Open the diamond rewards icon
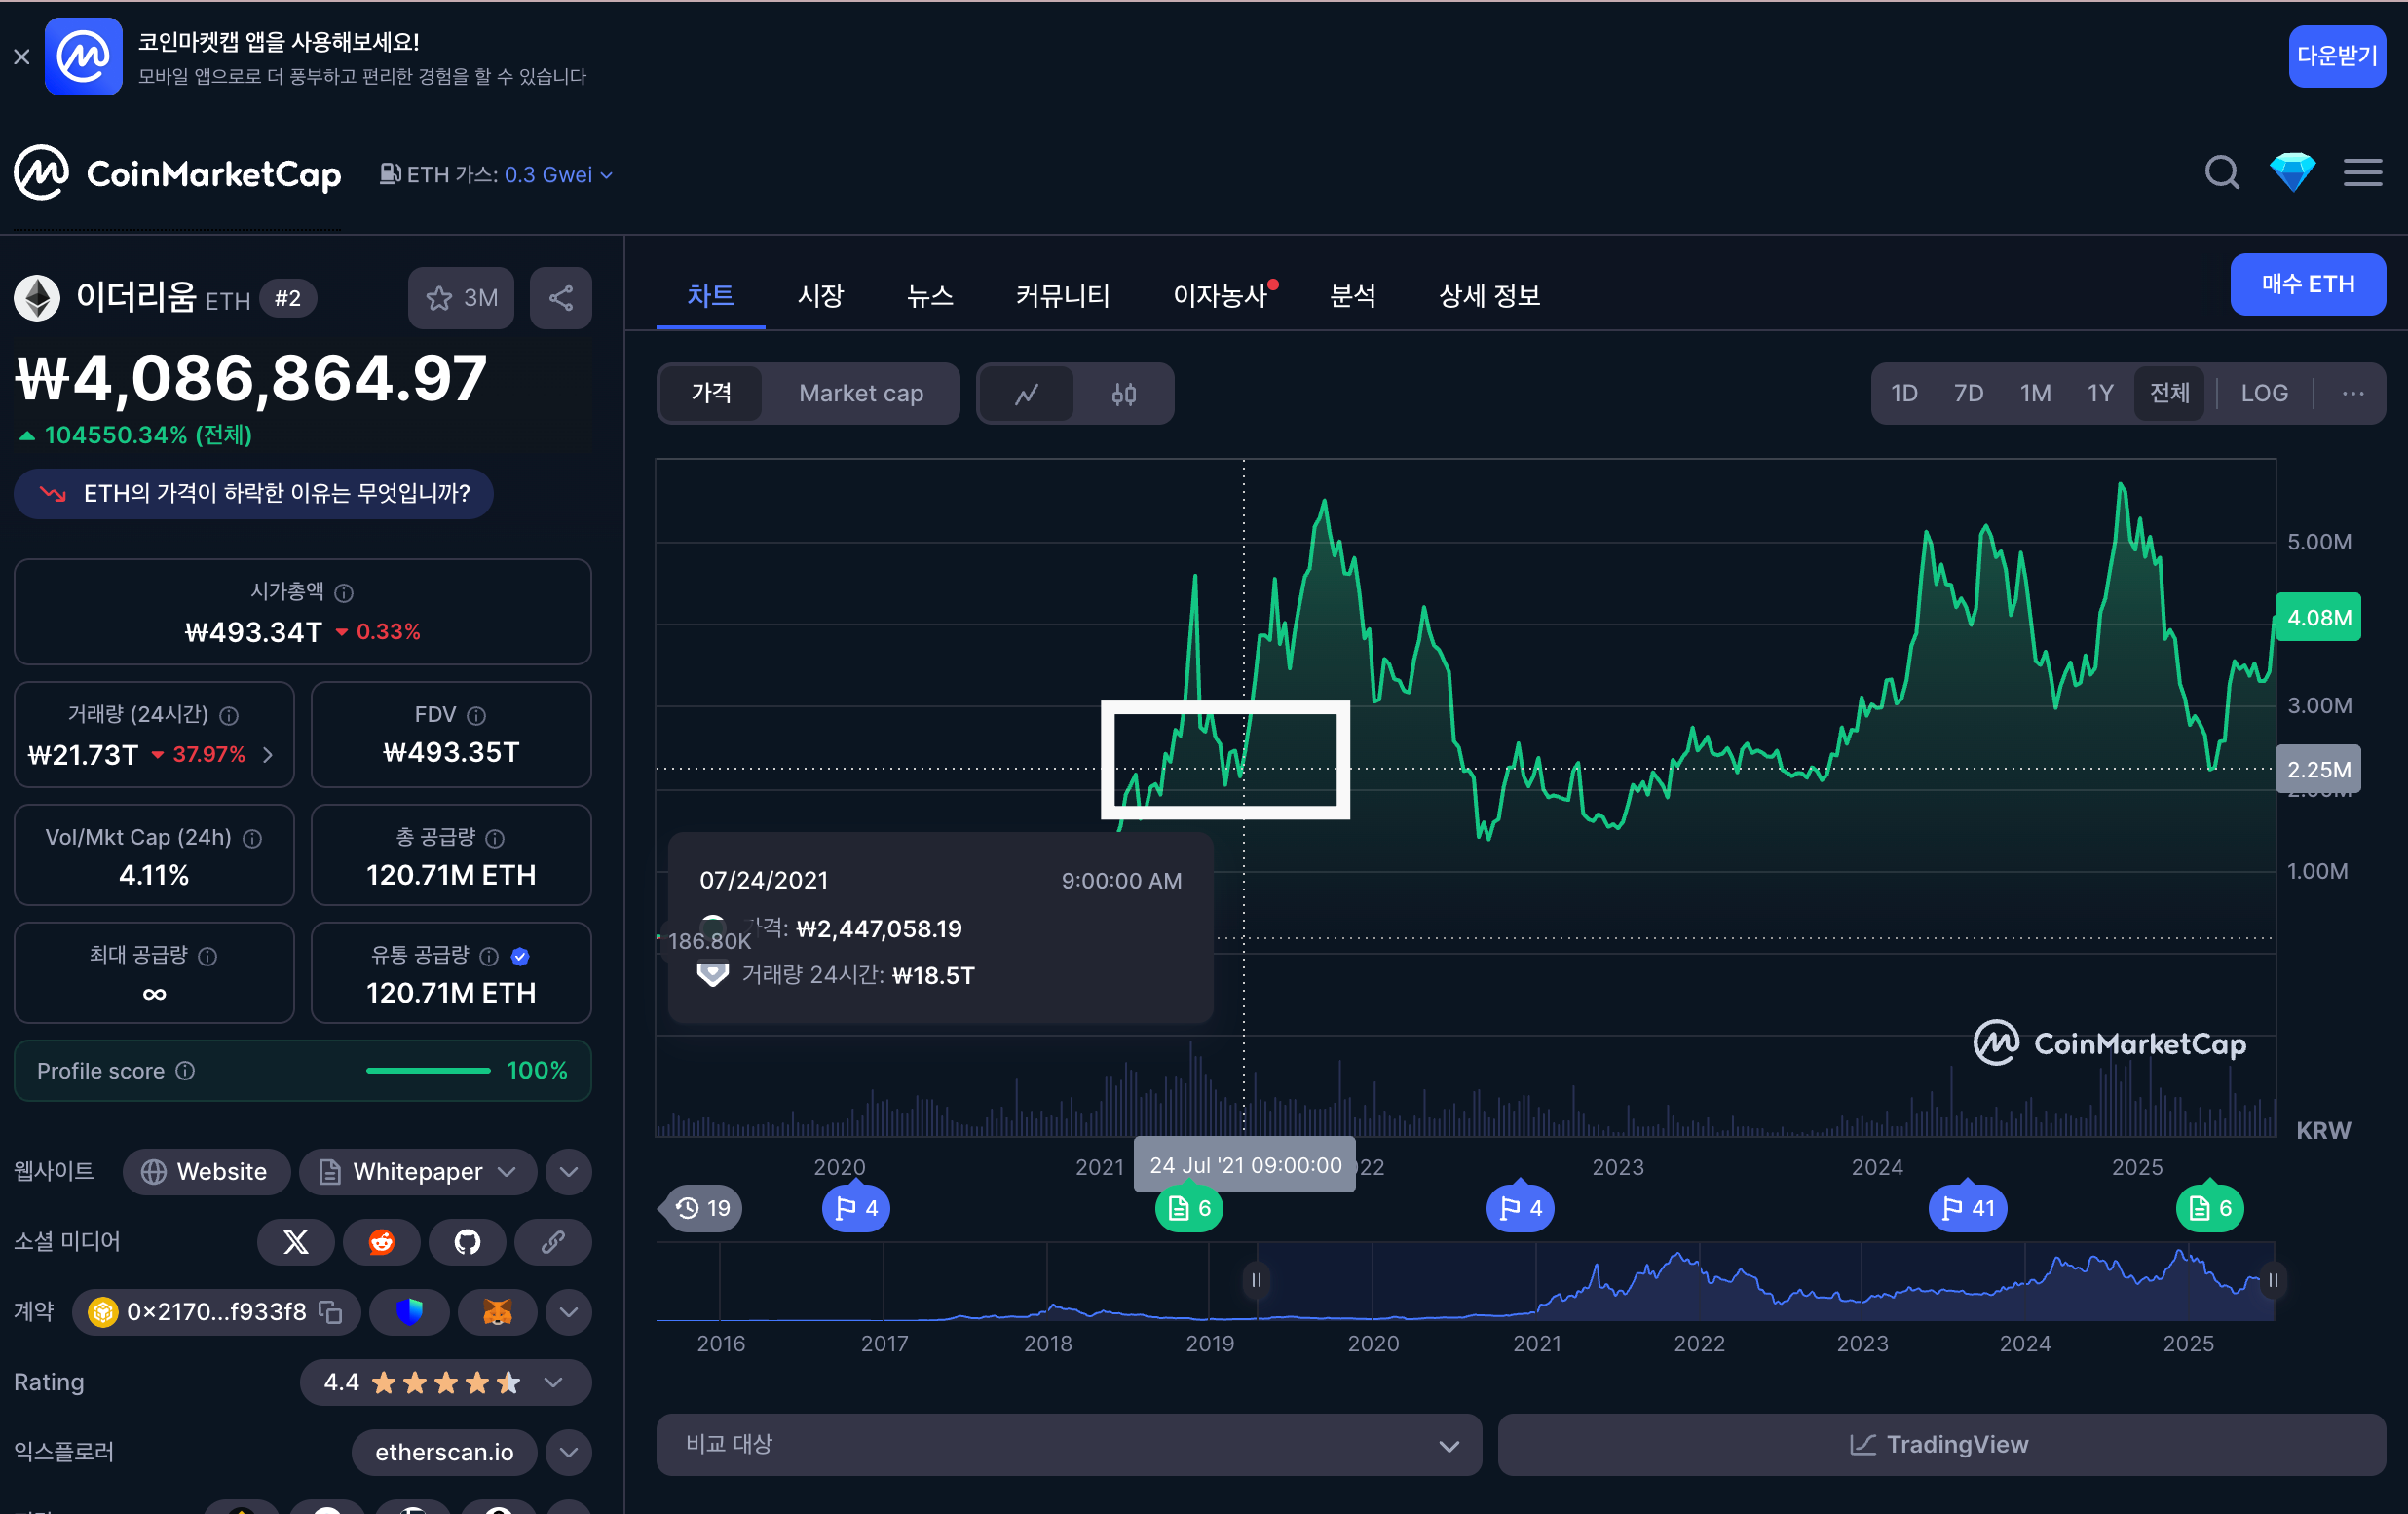 [2292, 173]
